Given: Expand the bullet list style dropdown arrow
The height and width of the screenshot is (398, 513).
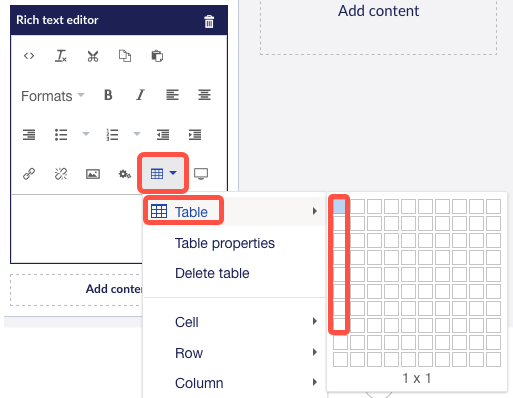Looking at the screenshot, I should (86, 134).
